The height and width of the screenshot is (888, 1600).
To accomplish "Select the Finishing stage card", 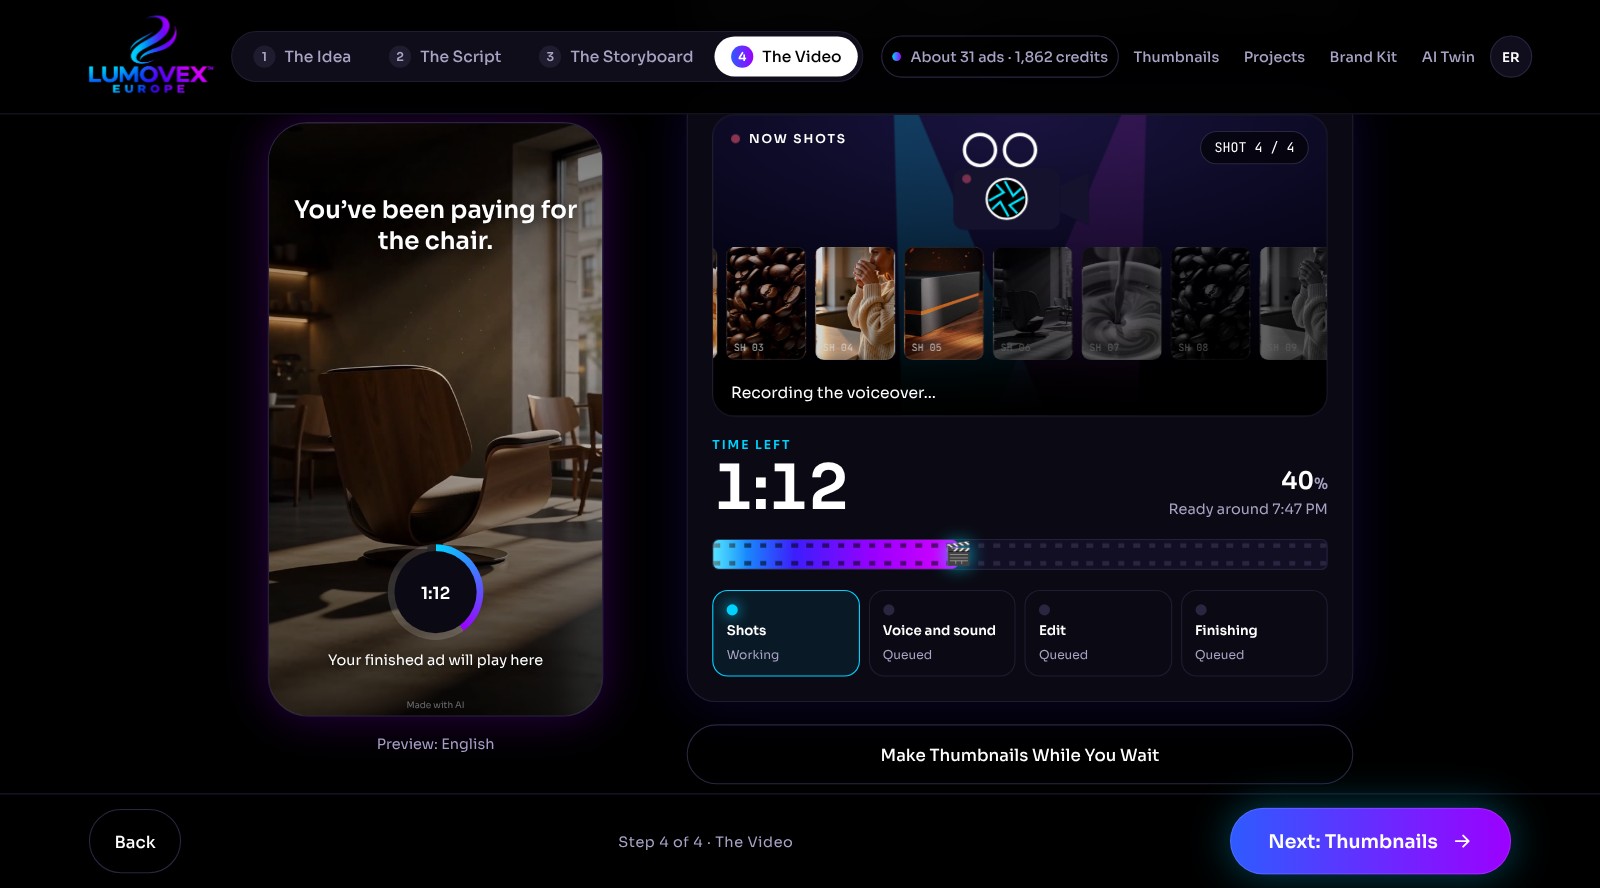I will [1254, 633].
